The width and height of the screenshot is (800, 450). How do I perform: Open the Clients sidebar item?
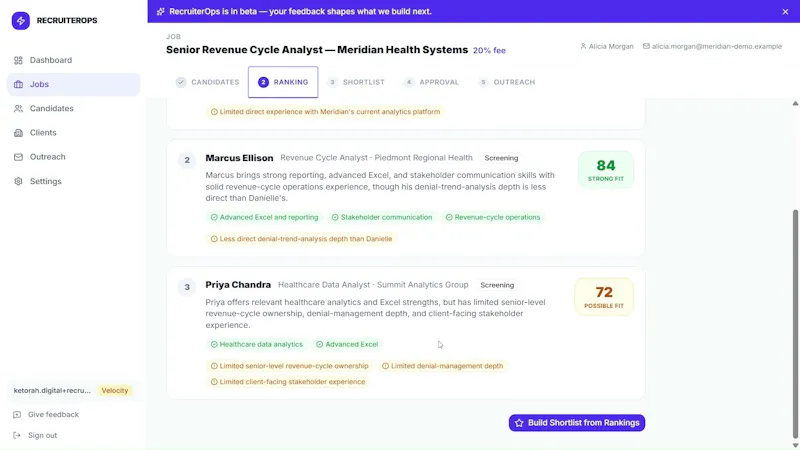click(x=73, y=133)
